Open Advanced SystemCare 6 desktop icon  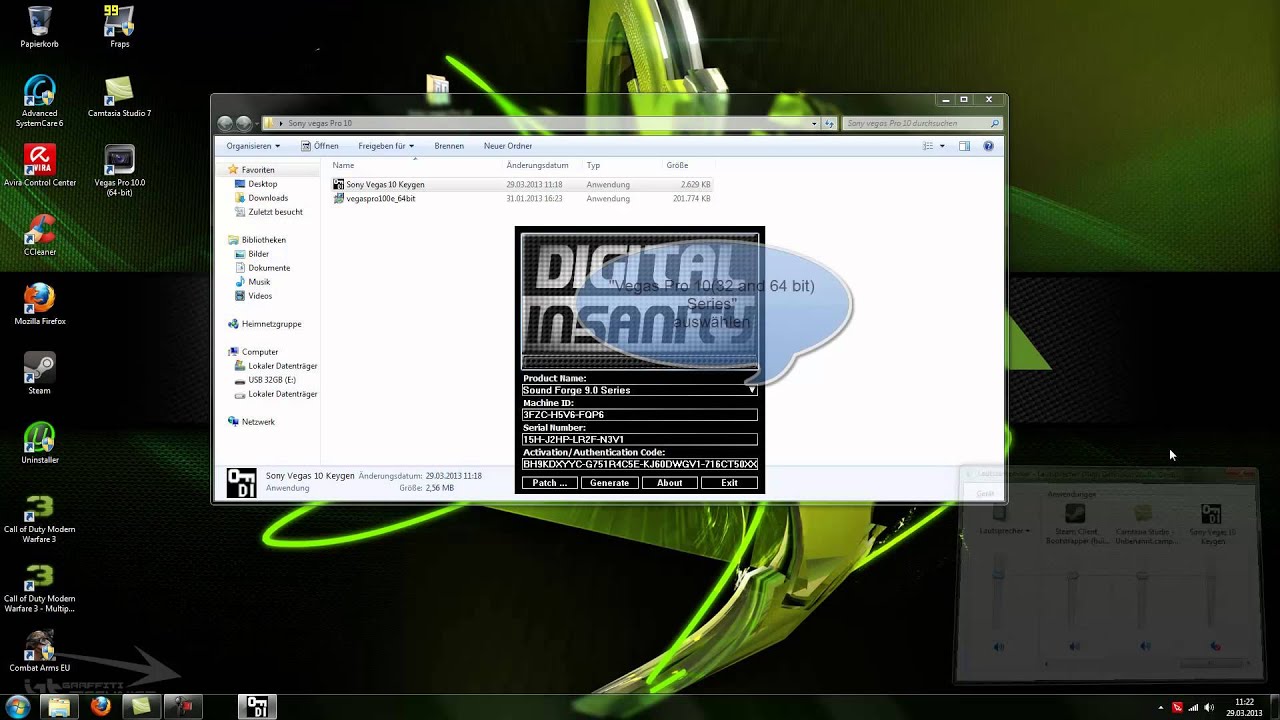40,101
